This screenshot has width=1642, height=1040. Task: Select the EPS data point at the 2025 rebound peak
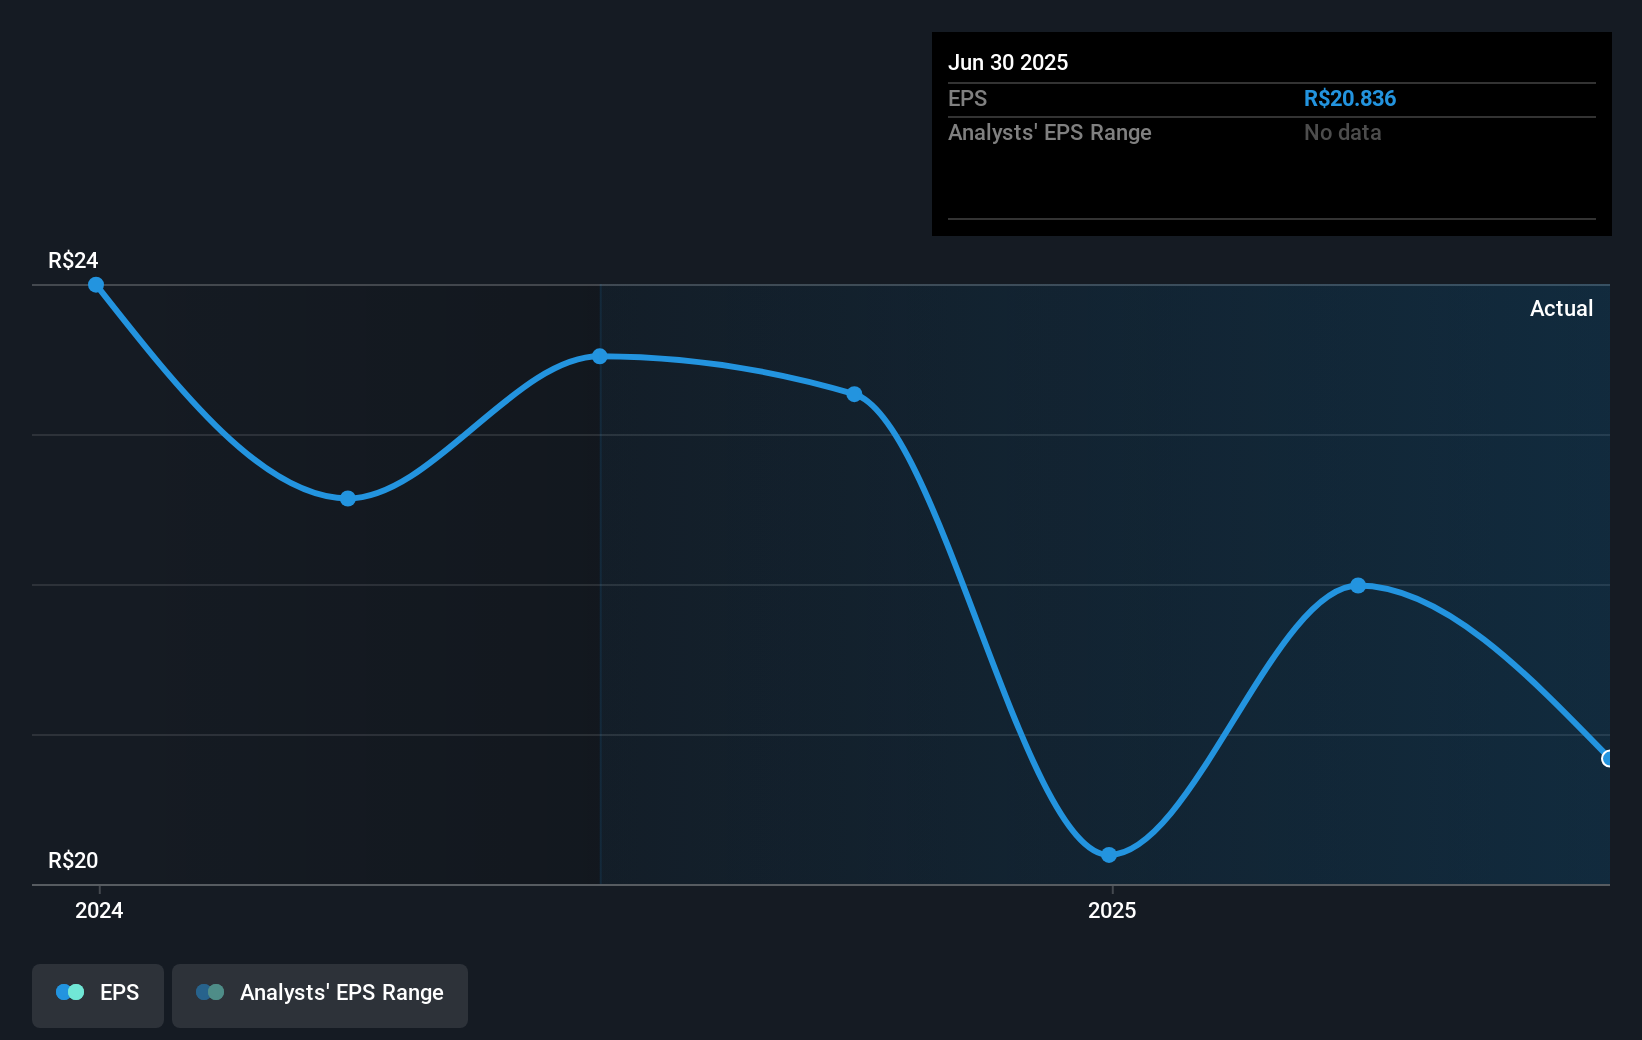pos(1358,585)
